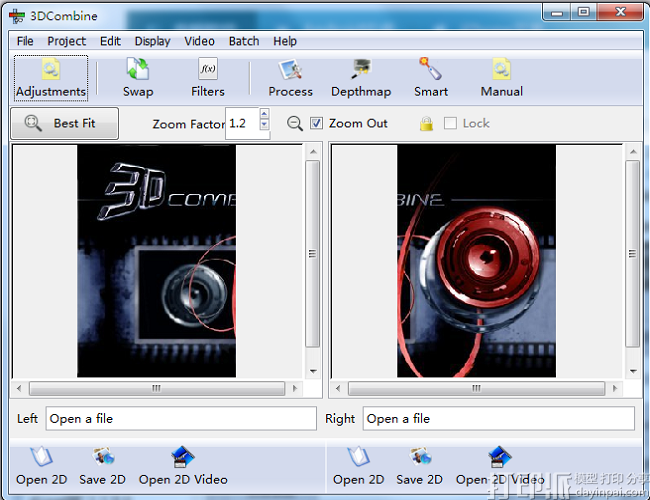
Task: Open the Filters tool
Action: click(208, 79)
